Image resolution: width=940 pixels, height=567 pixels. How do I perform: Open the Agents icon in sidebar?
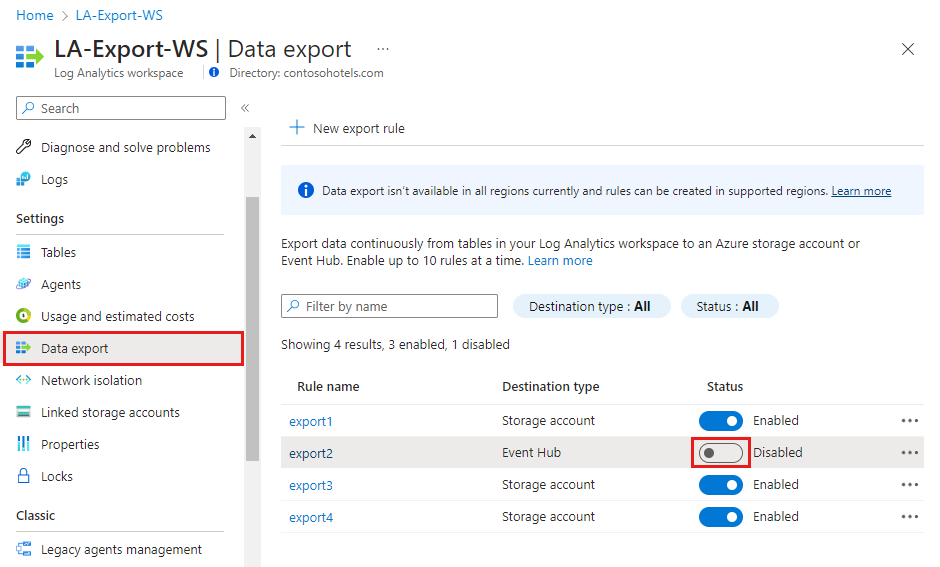pos(24,285)
